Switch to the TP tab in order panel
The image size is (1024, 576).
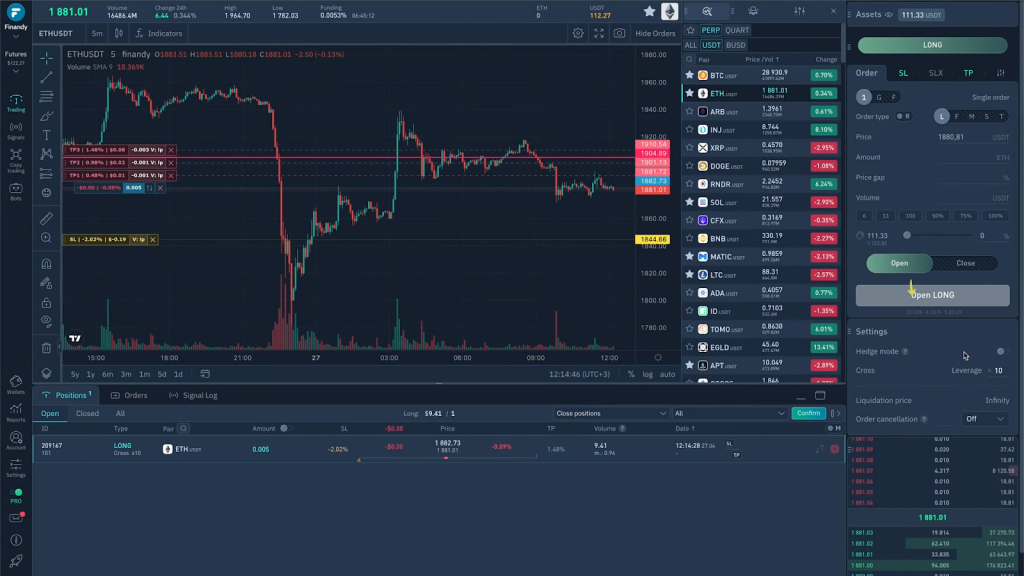[968, 73]
